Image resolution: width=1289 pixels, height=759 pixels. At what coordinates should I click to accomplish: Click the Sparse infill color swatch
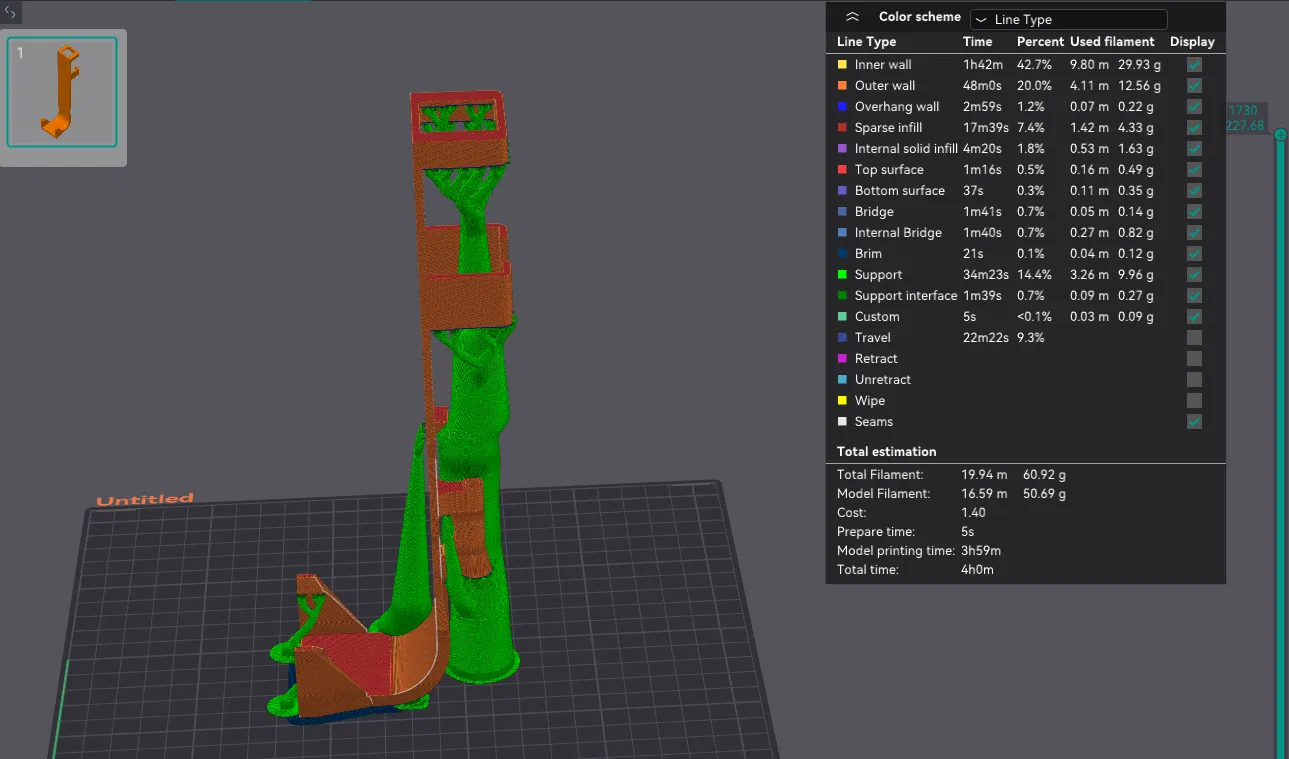tap(842, 128)
